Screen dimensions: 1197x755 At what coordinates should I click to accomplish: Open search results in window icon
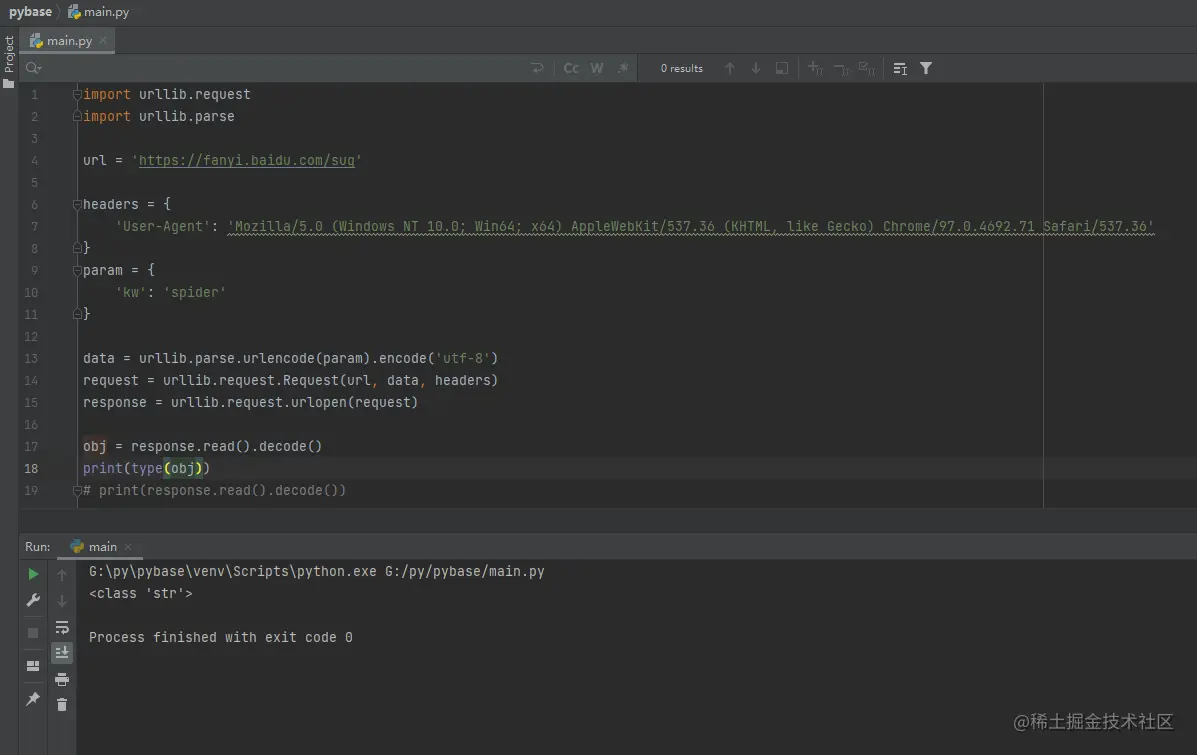[x=782, y=68]
